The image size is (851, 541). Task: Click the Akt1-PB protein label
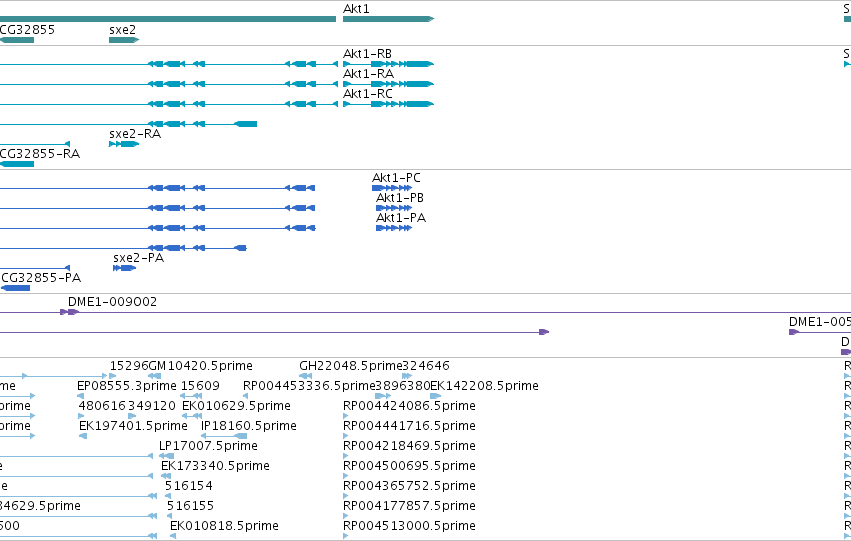click(400, 198)
